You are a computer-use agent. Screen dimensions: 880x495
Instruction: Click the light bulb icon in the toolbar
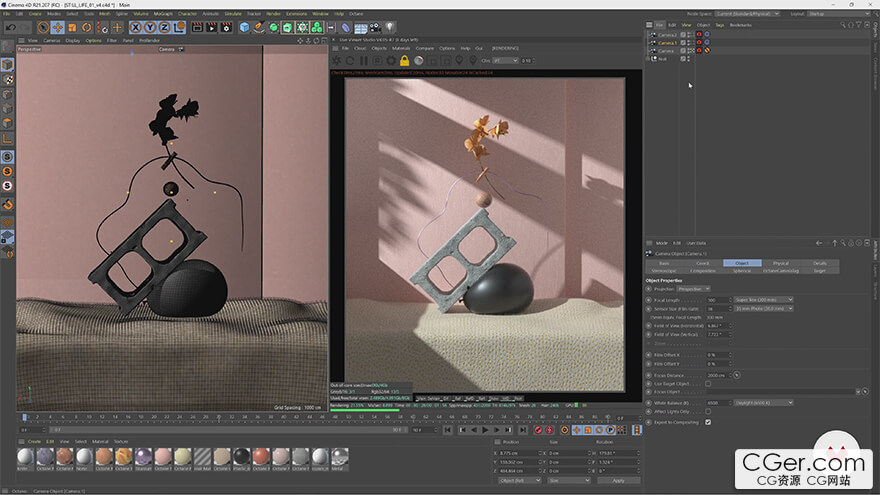click(389, 27)
